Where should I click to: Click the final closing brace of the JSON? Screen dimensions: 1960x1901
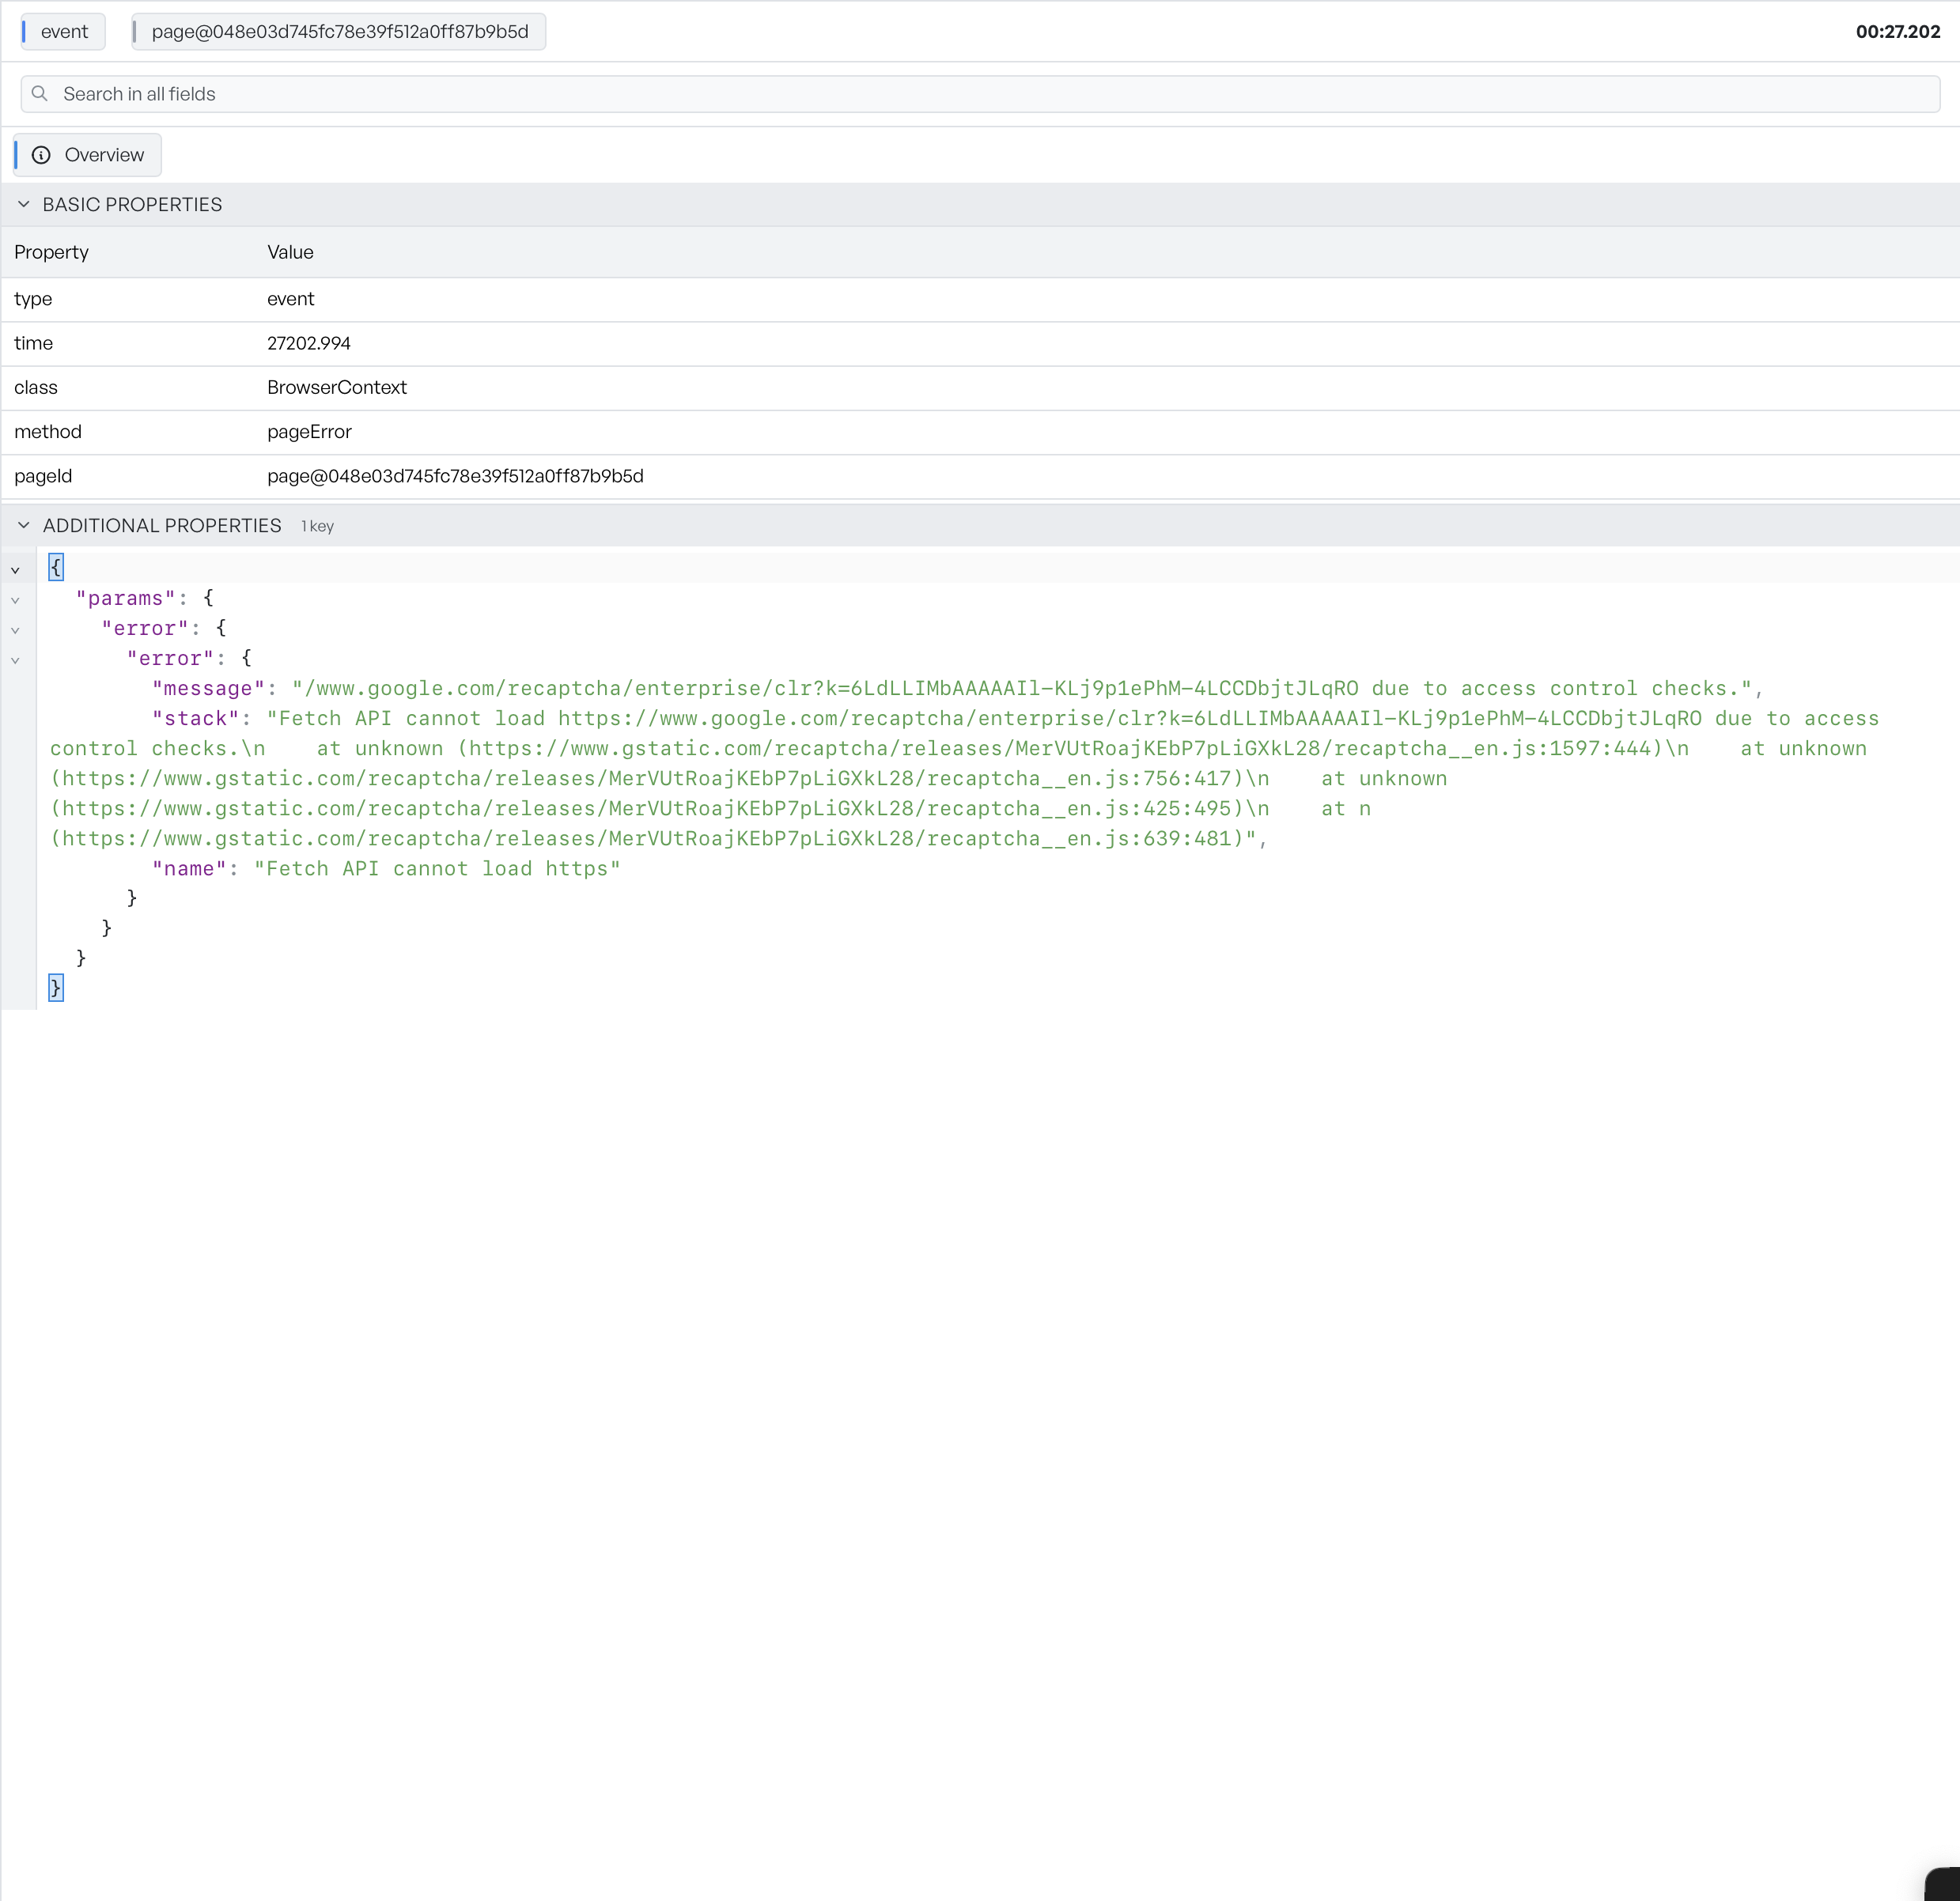(56, 988)
